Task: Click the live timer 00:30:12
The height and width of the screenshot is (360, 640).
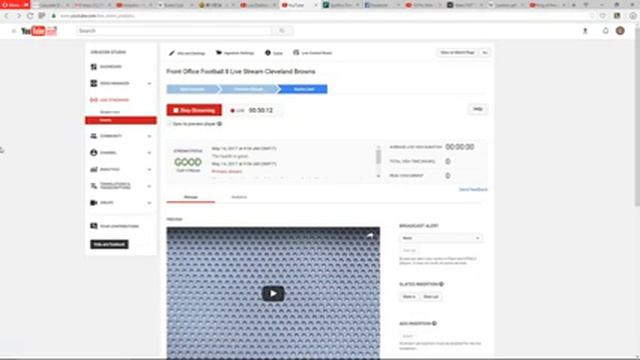Action: [261, 110]
